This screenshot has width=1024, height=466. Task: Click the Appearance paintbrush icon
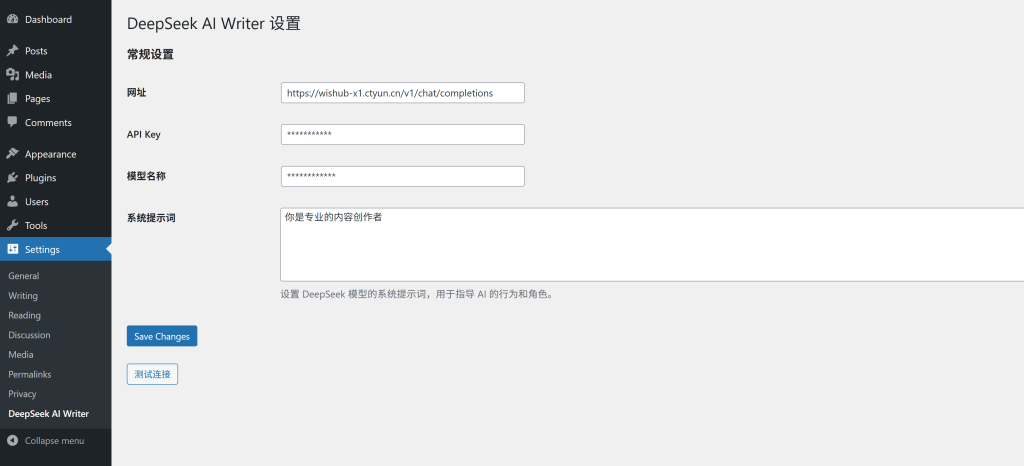tap(12, 154)
